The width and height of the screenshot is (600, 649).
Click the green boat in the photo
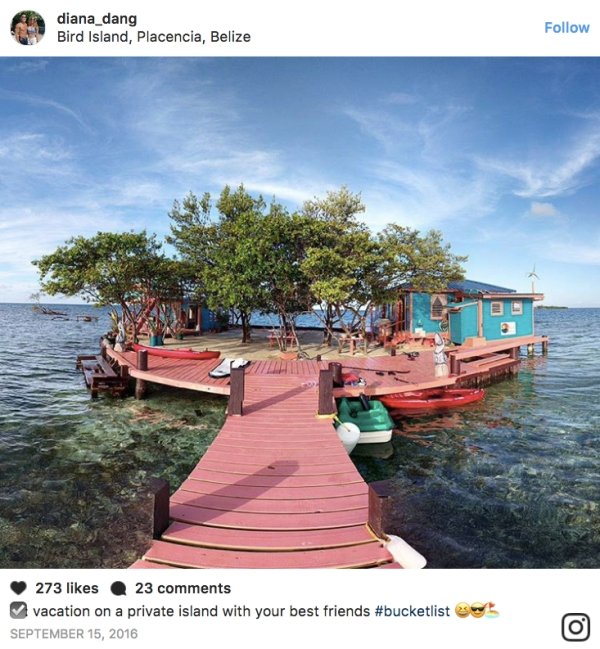tap(364, 419)
